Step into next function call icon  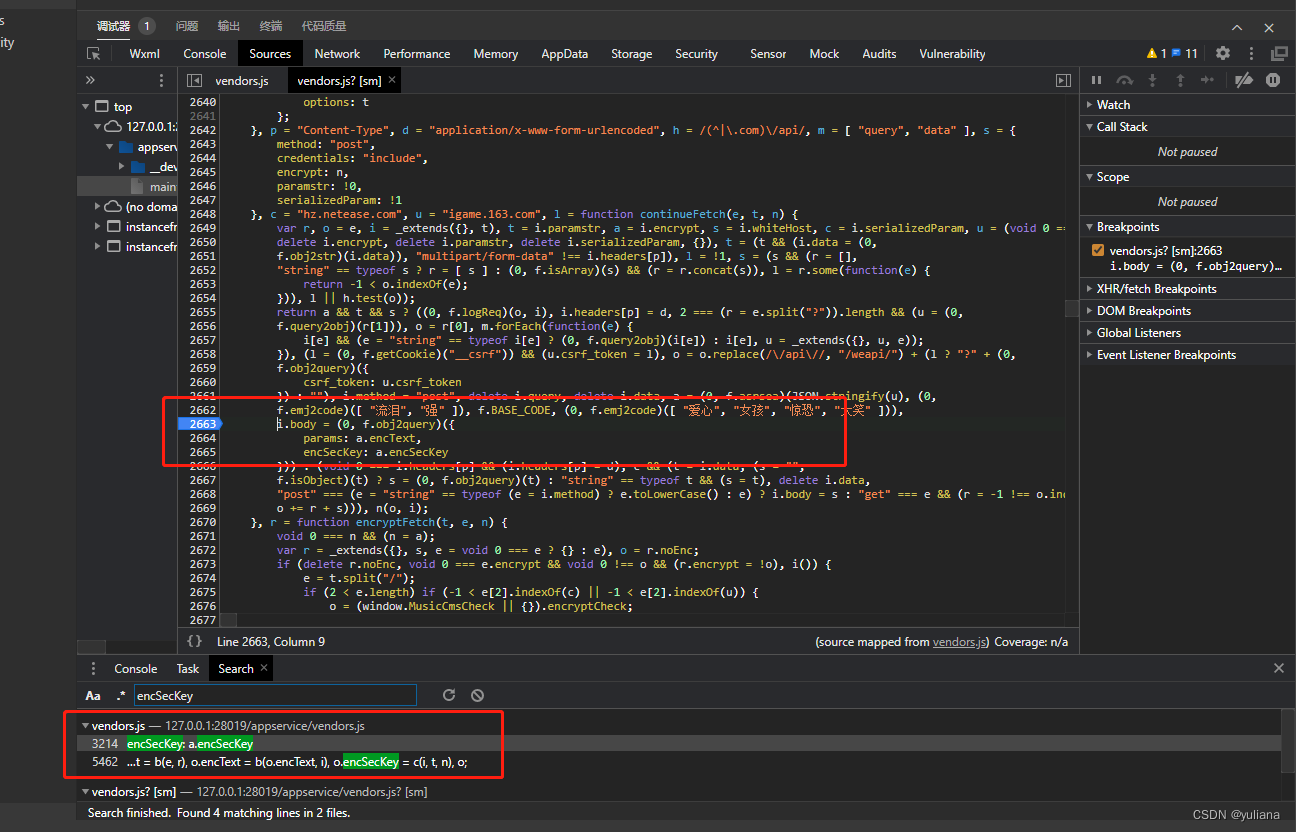pyautogui.click(x=1152, y=80)
